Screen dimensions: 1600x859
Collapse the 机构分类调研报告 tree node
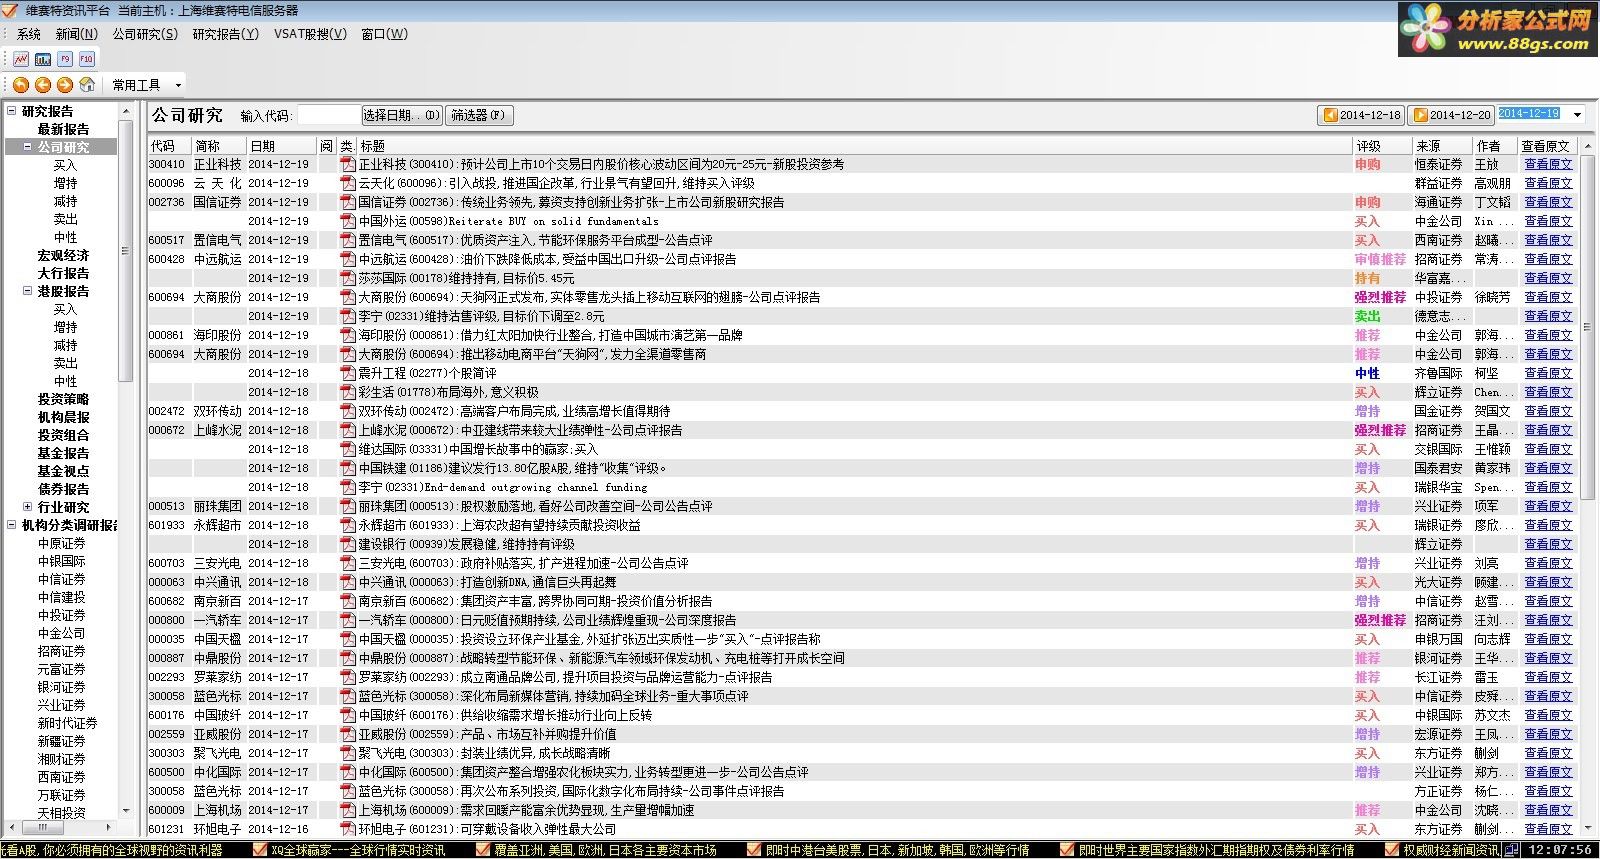12,525
